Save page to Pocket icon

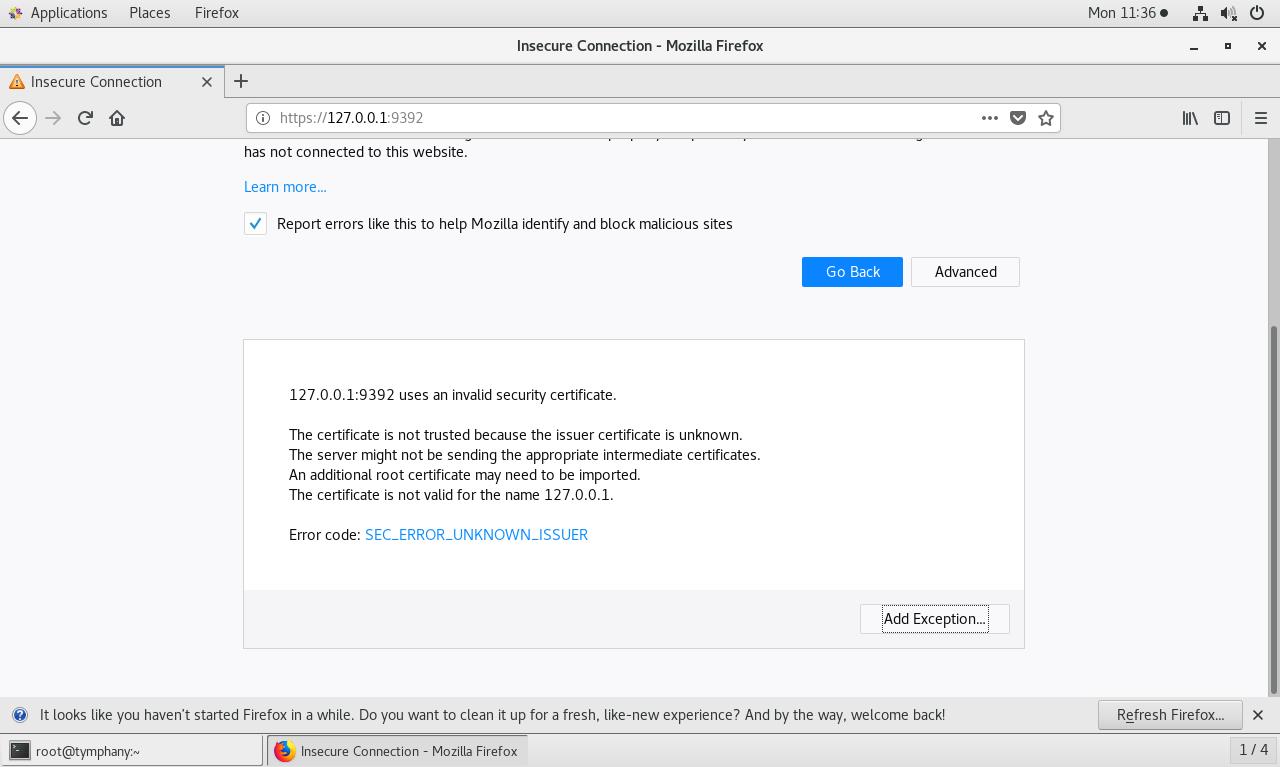point(1018,118)
